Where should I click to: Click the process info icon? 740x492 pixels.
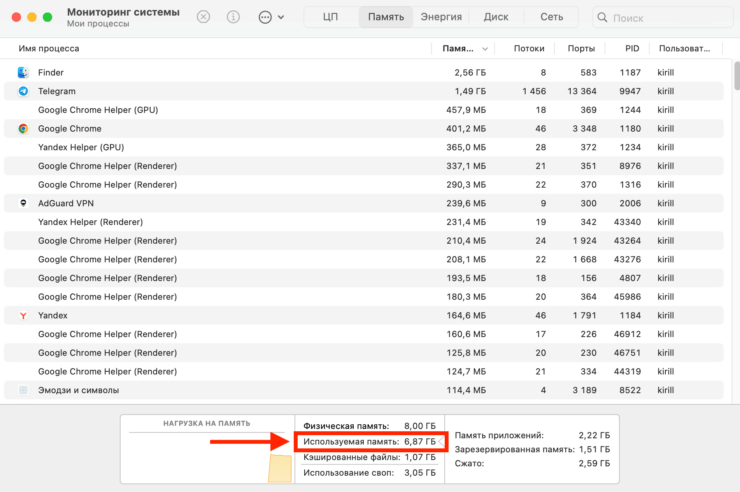tap(233, 17)
